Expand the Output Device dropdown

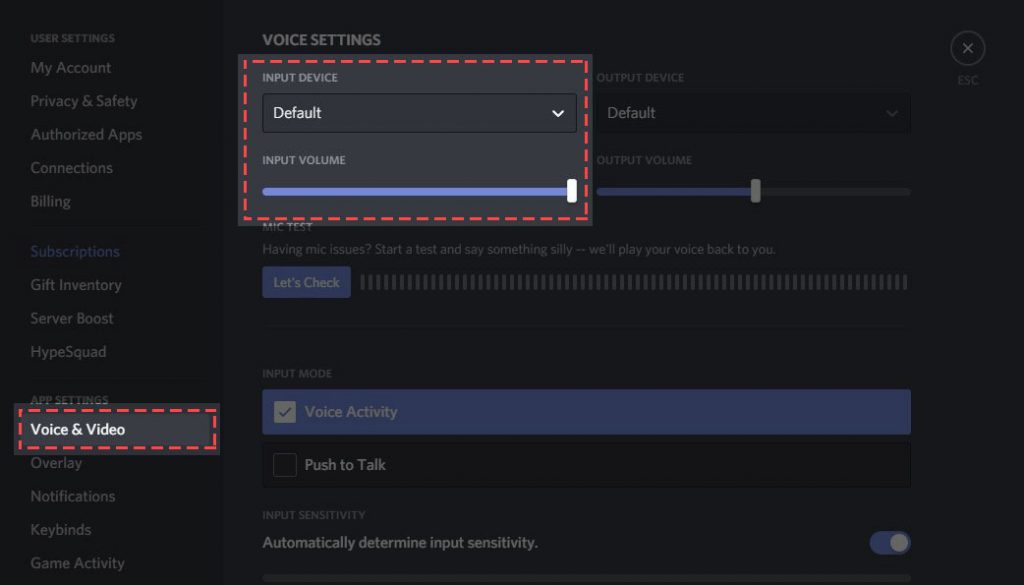click(x=753, y=113)
